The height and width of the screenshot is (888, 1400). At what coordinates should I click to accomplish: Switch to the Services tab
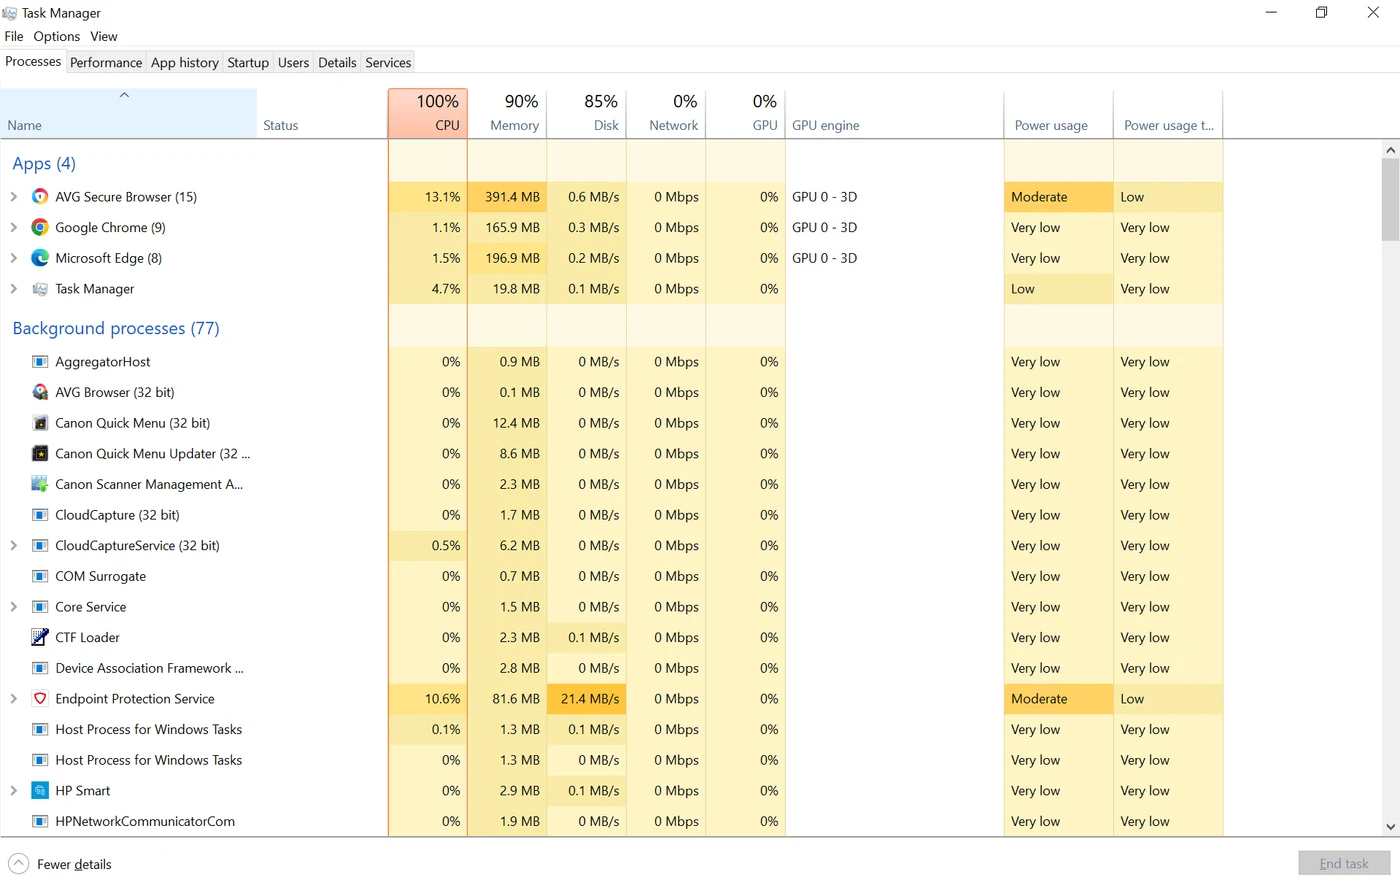click(x=388, y=62)
